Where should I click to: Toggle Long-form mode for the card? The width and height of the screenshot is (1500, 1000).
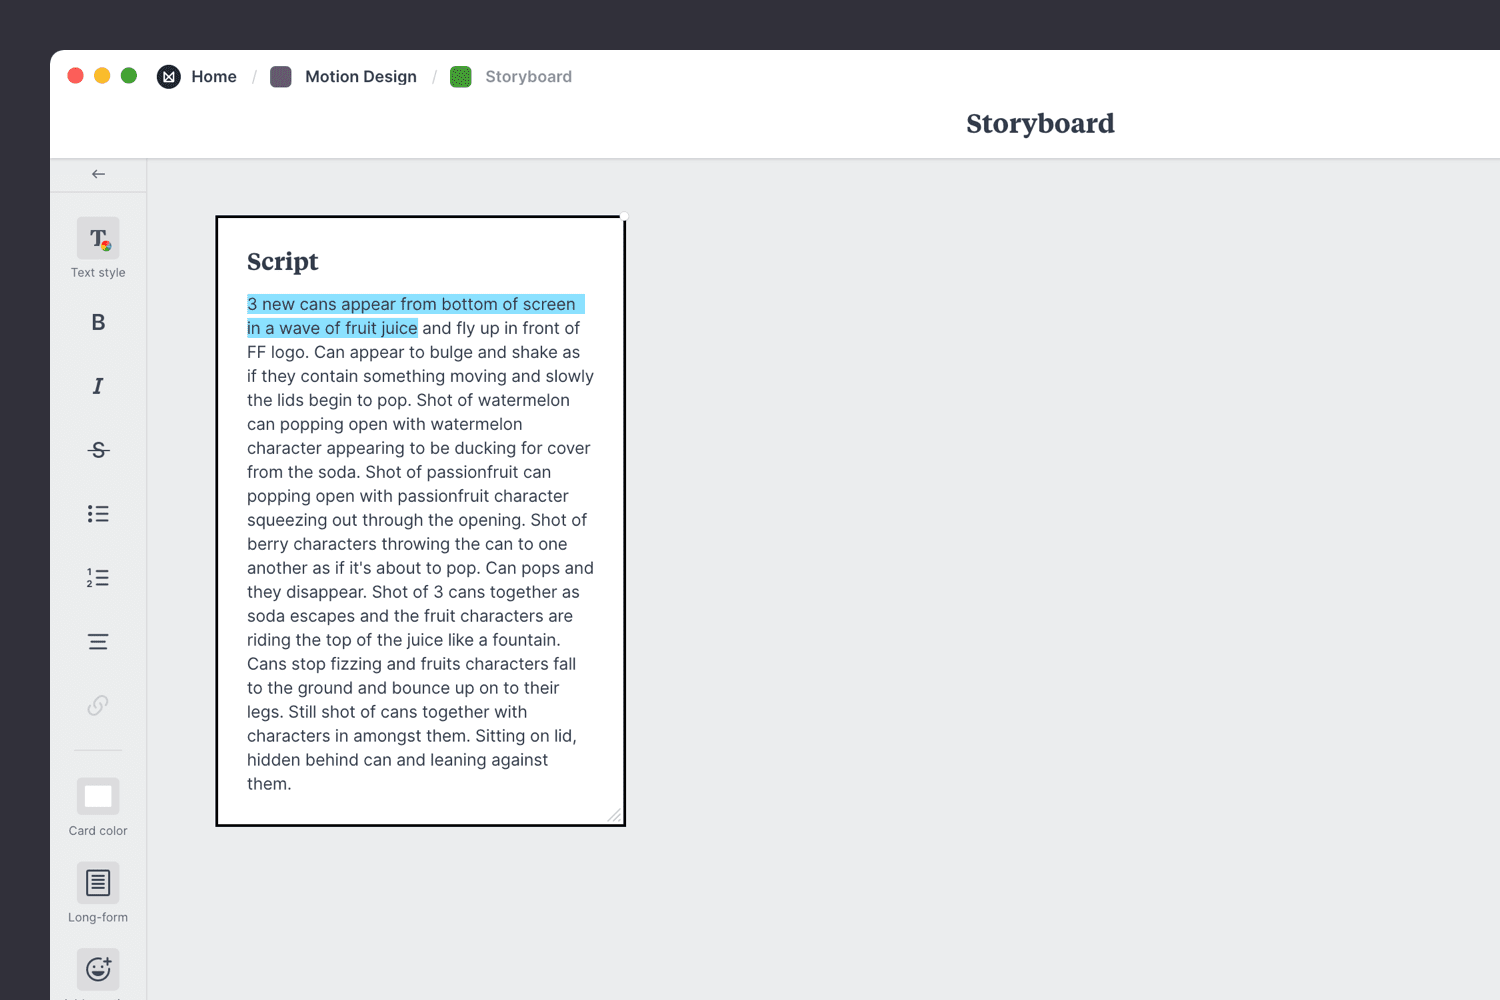tap(97, 883)
